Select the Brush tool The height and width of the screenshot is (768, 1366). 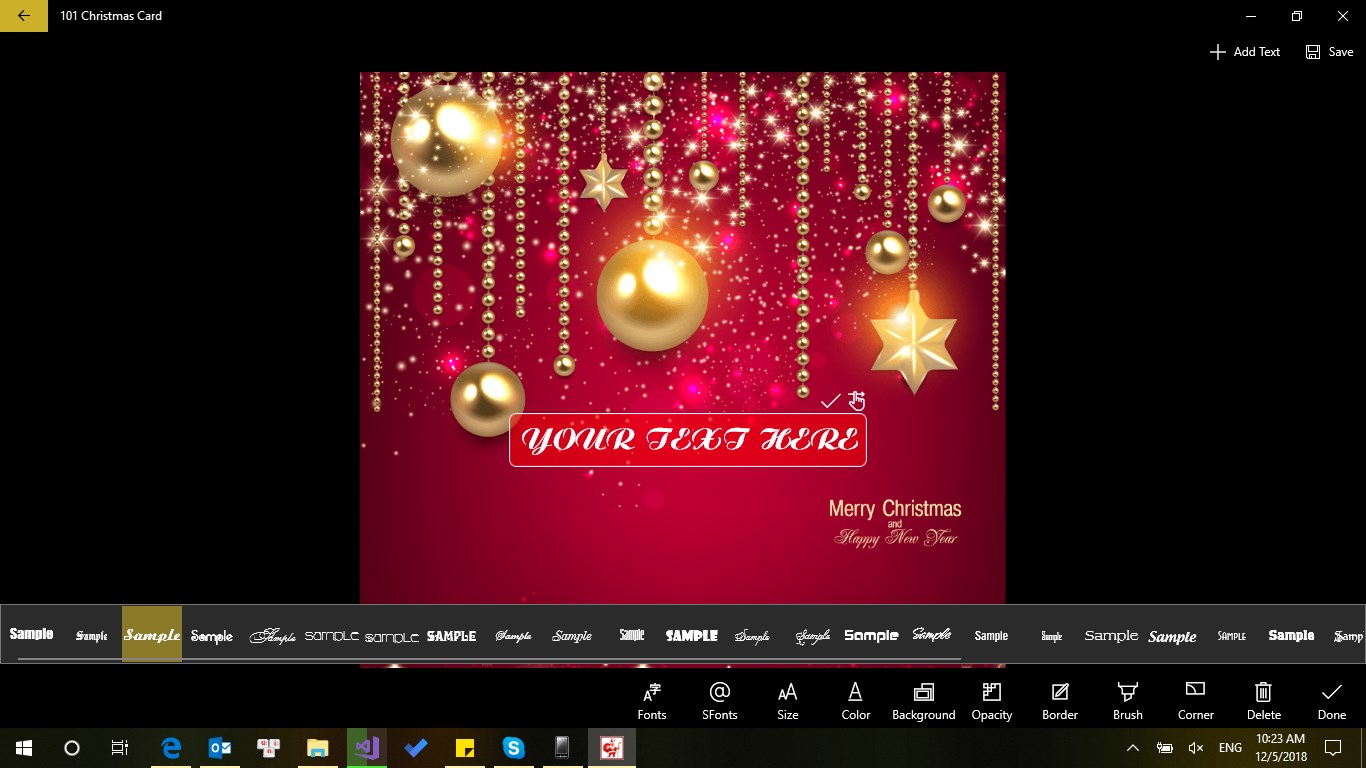click(1127, 700)
